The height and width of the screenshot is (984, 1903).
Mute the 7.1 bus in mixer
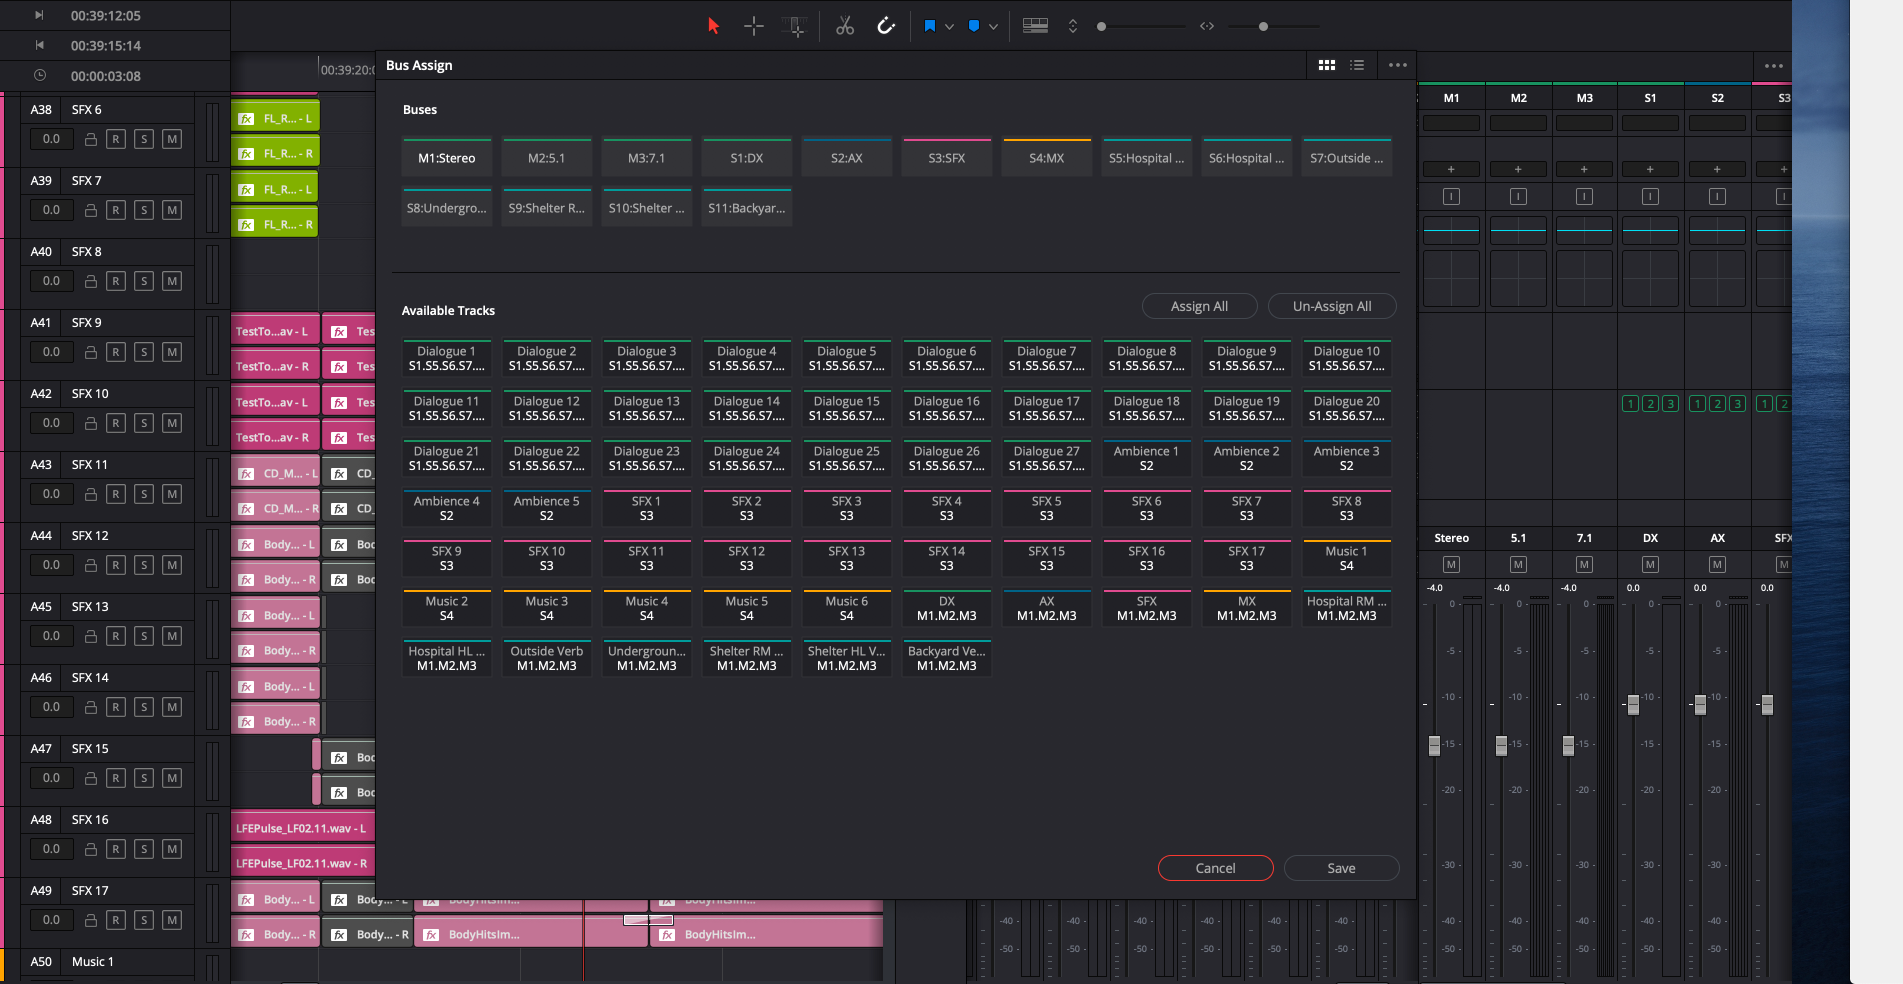coord(1584,565)
